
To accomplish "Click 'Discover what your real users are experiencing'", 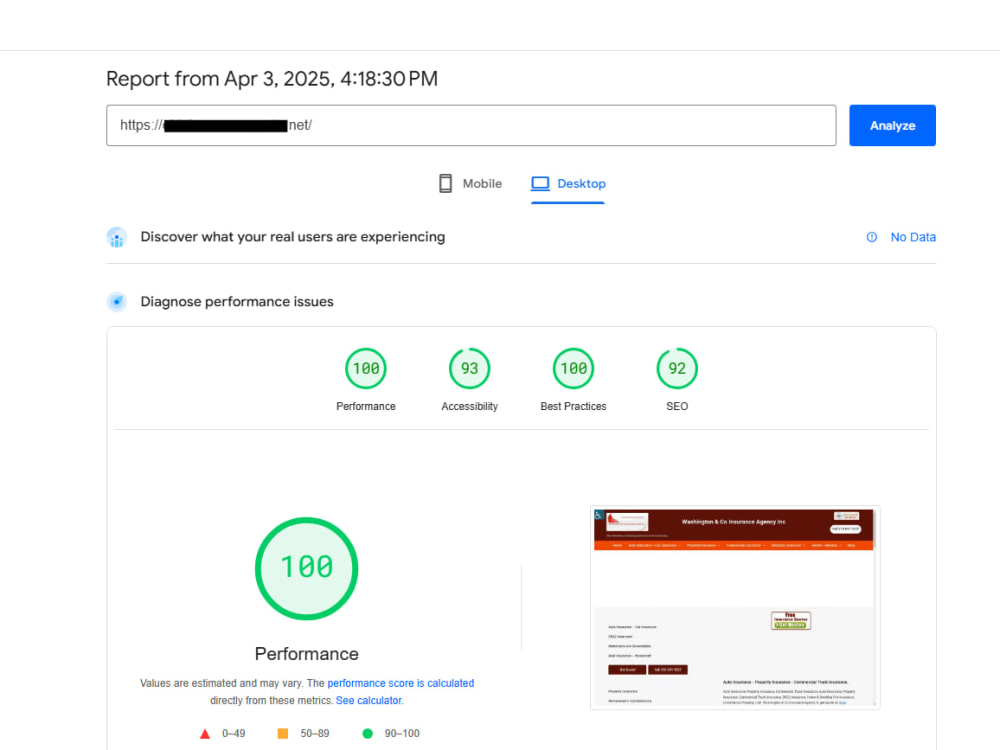I will (x=293, y=237).
